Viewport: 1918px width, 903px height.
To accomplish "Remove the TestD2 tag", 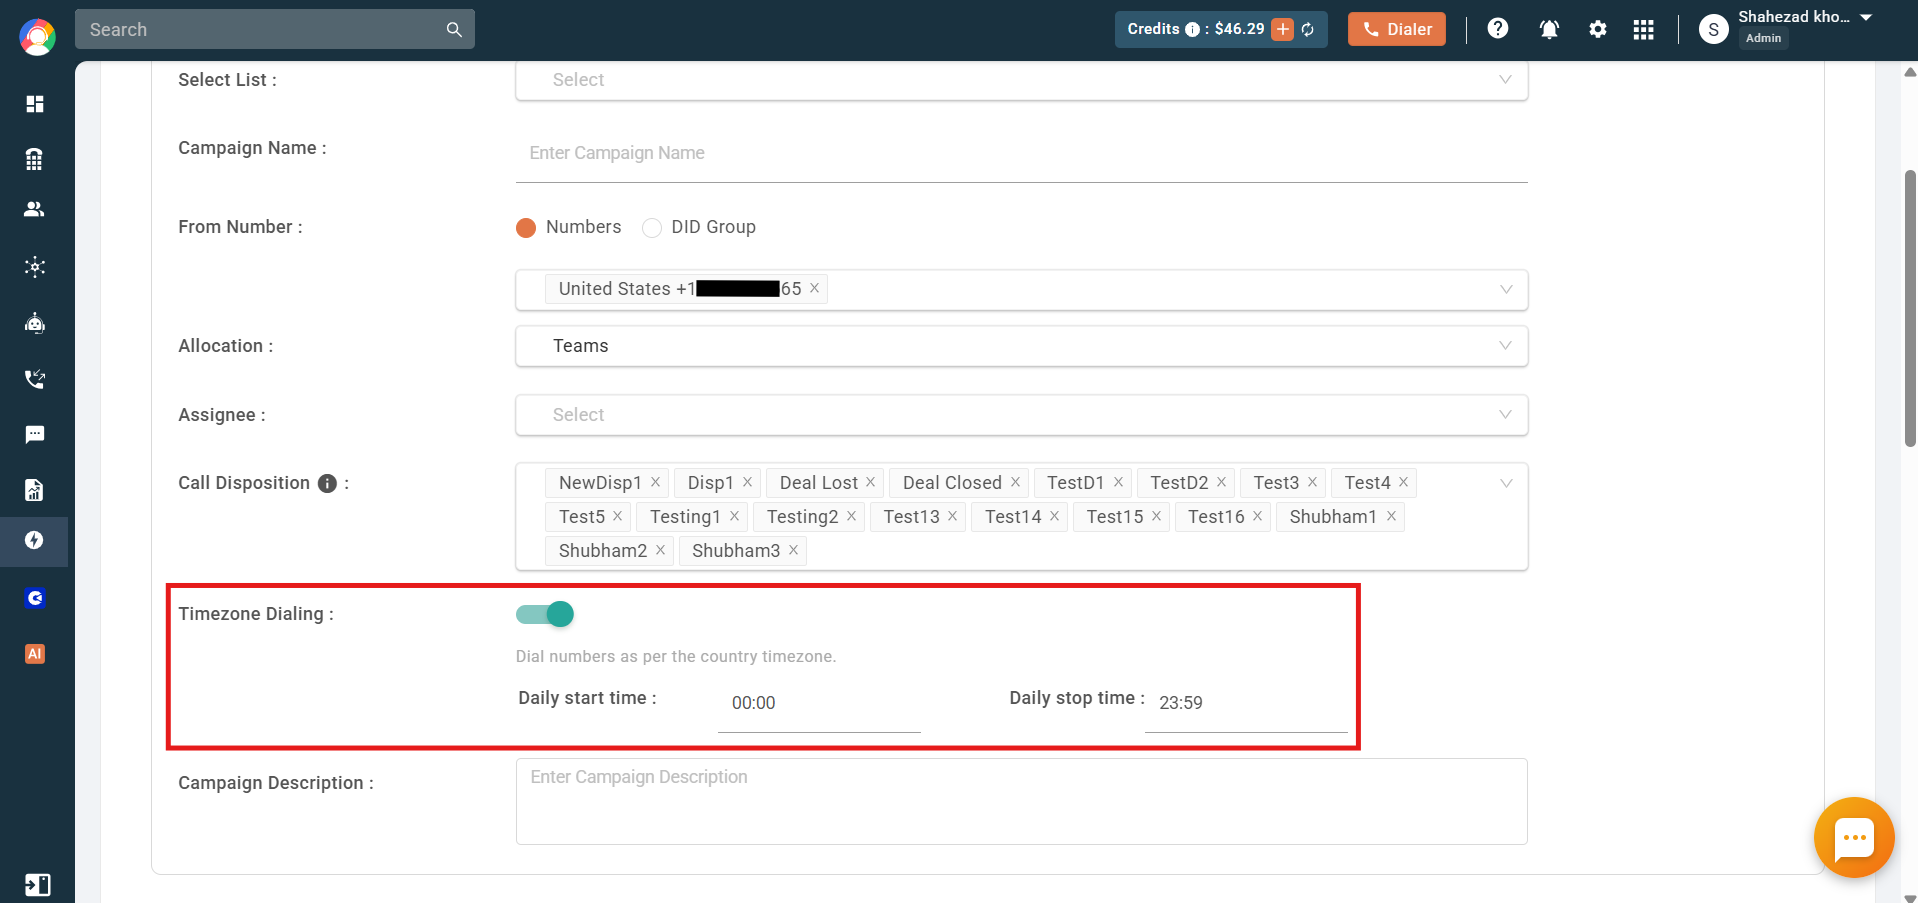I will 1221,482.
